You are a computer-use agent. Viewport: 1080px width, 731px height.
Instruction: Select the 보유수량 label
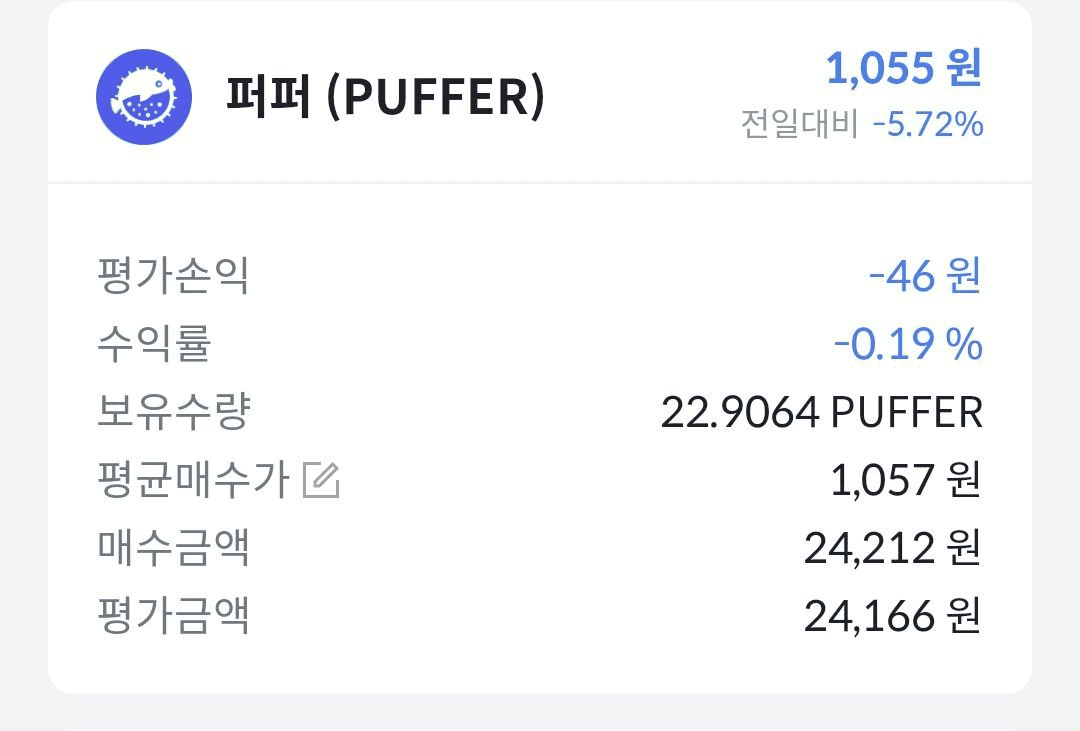(174, 411)
